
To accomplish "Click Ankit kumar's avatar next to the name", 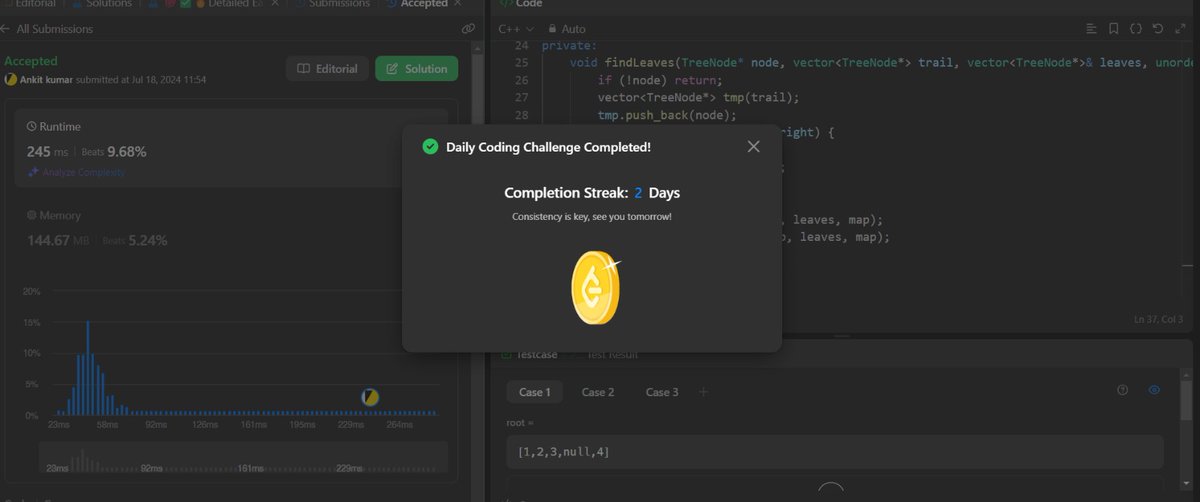I will click(x=10, y=79).
